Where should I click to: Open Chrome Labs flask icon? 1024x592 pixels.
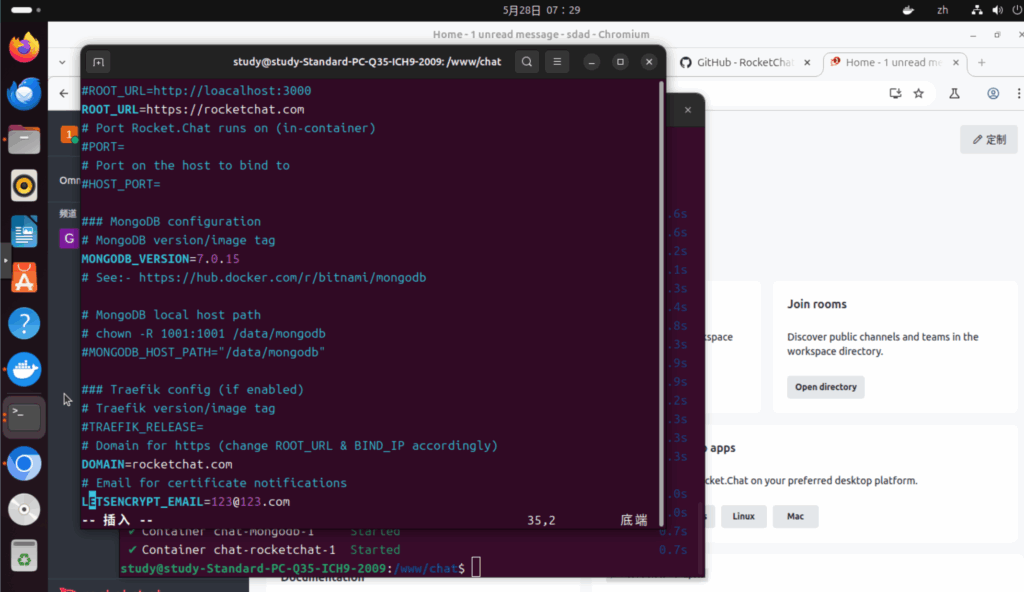[954, 93]
